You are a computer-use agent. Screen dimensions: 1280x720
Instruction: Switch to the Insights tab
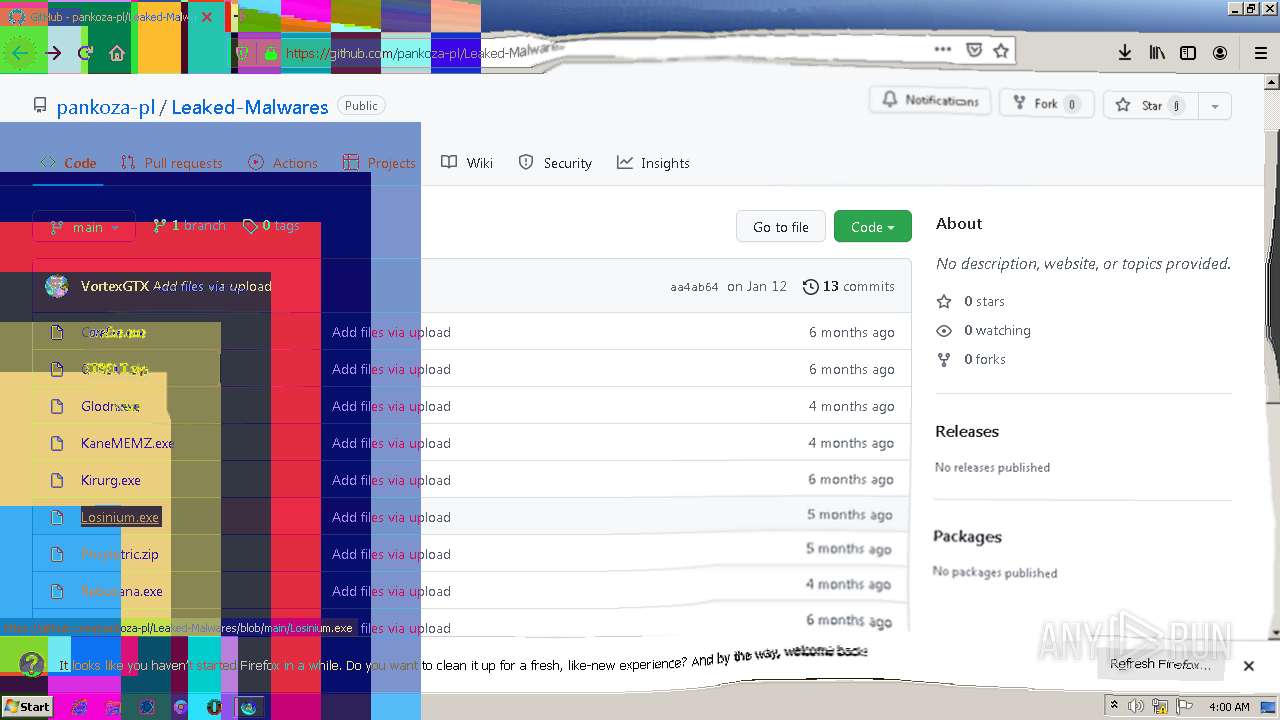[653, 163]
